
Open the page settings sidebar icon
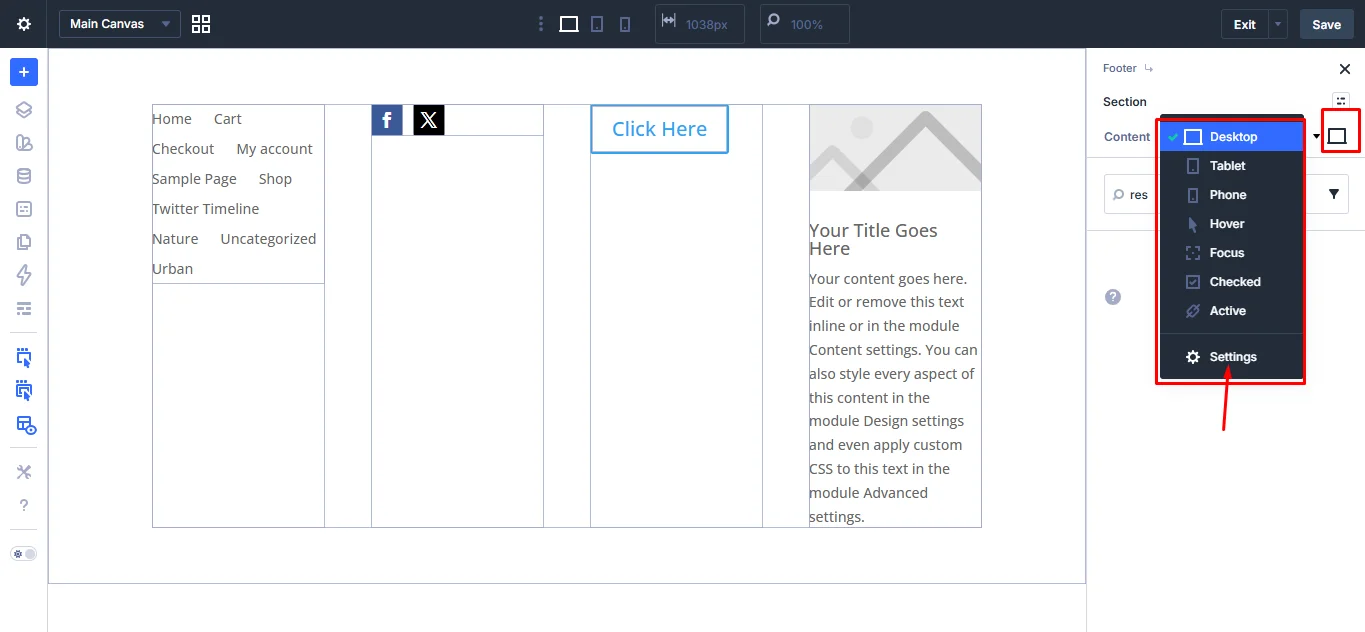24,209
